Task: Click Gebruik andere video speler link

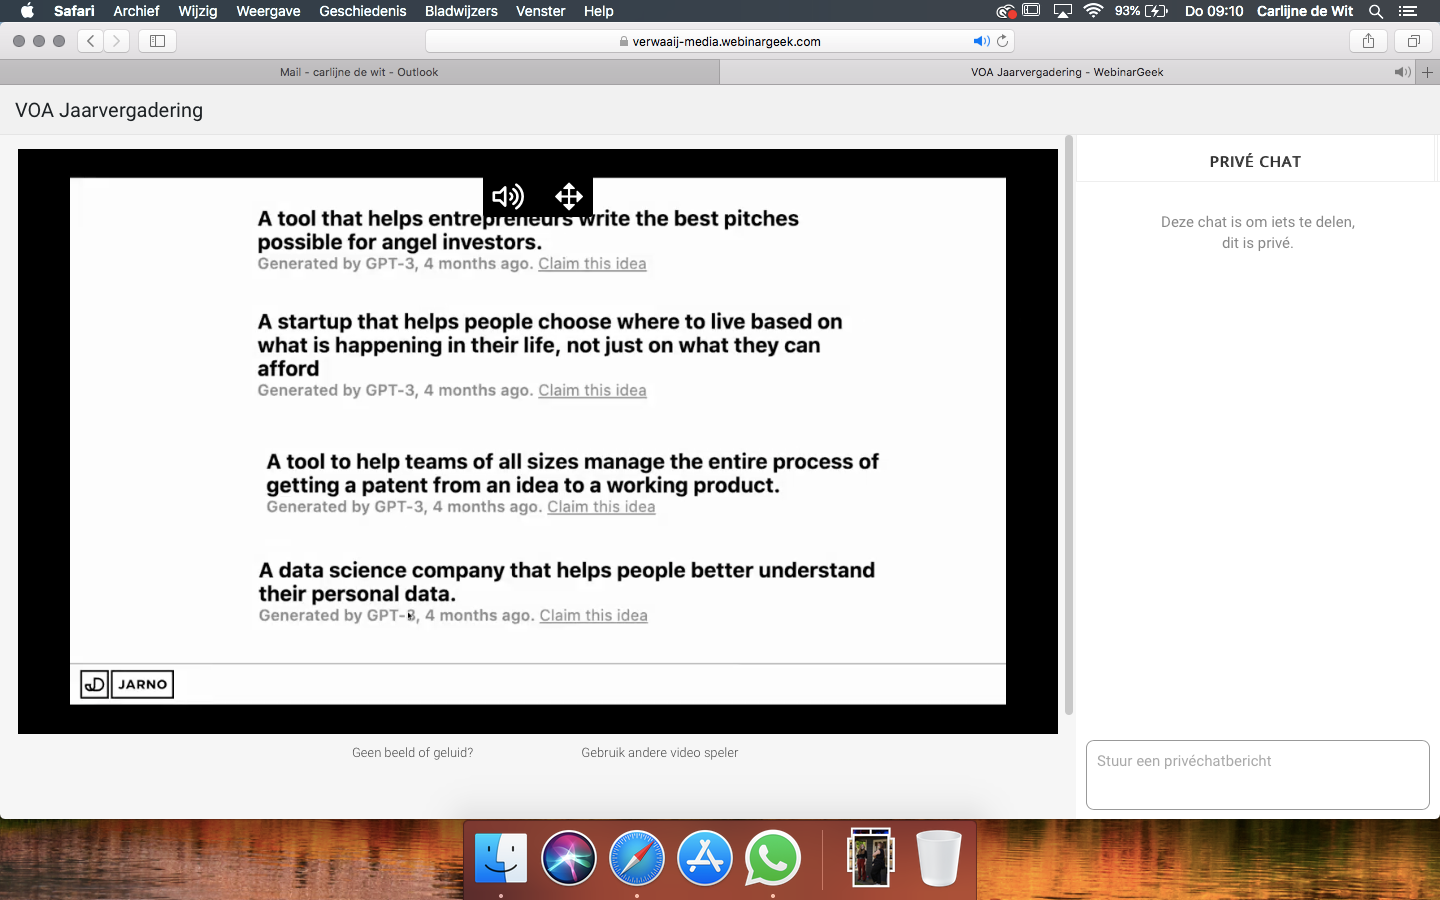Action: click(x=660, y=753)
